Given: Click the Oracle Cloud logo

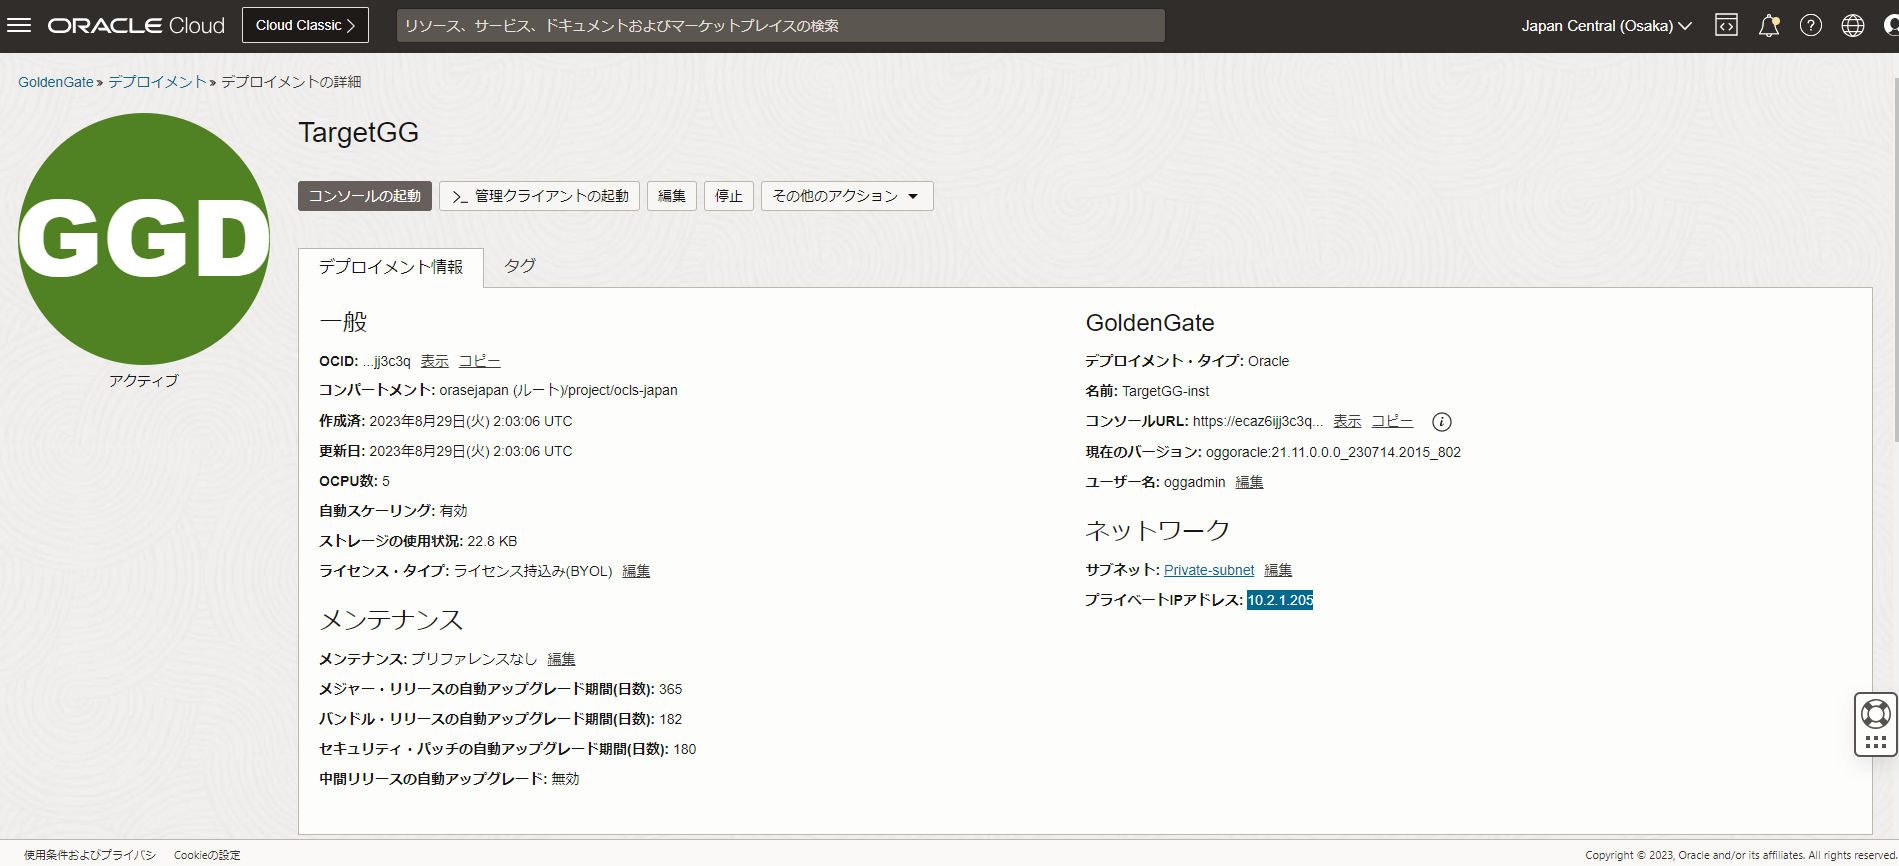Looking at the screenshot, I should point(136,25).
